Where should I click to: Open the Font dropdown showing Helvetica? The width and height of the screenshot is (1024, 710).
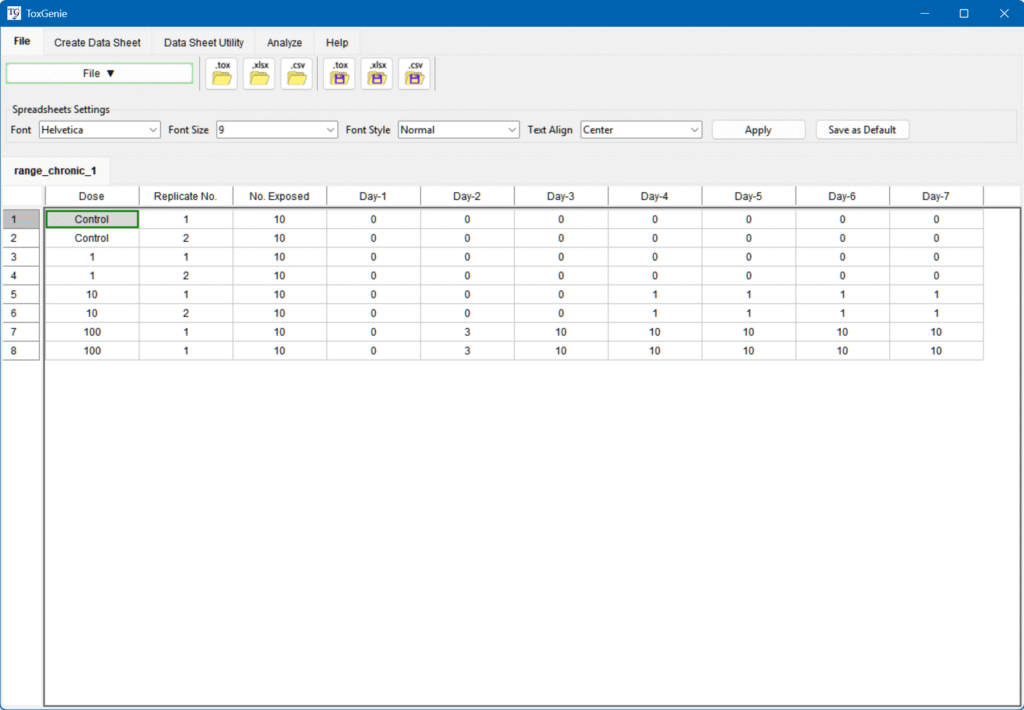point(99,130)
